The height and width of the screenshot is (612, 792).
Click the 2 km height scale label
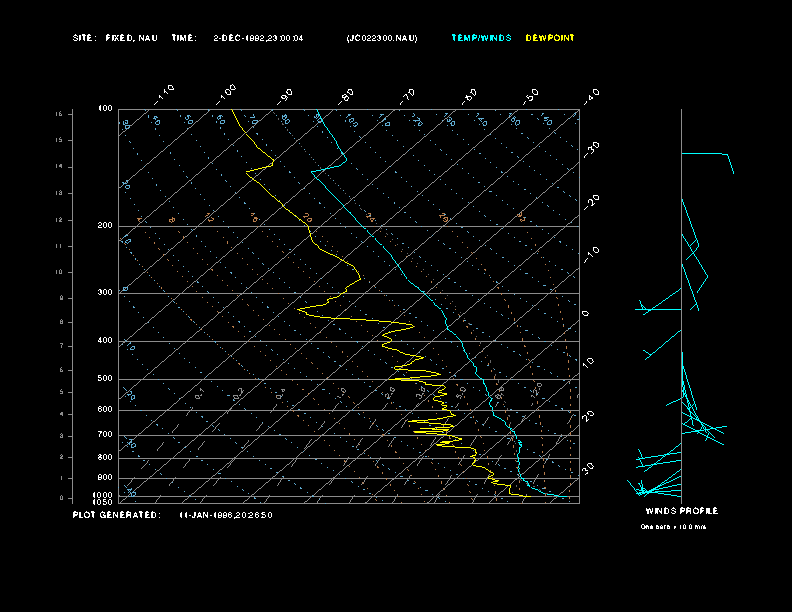pos(61,457)
